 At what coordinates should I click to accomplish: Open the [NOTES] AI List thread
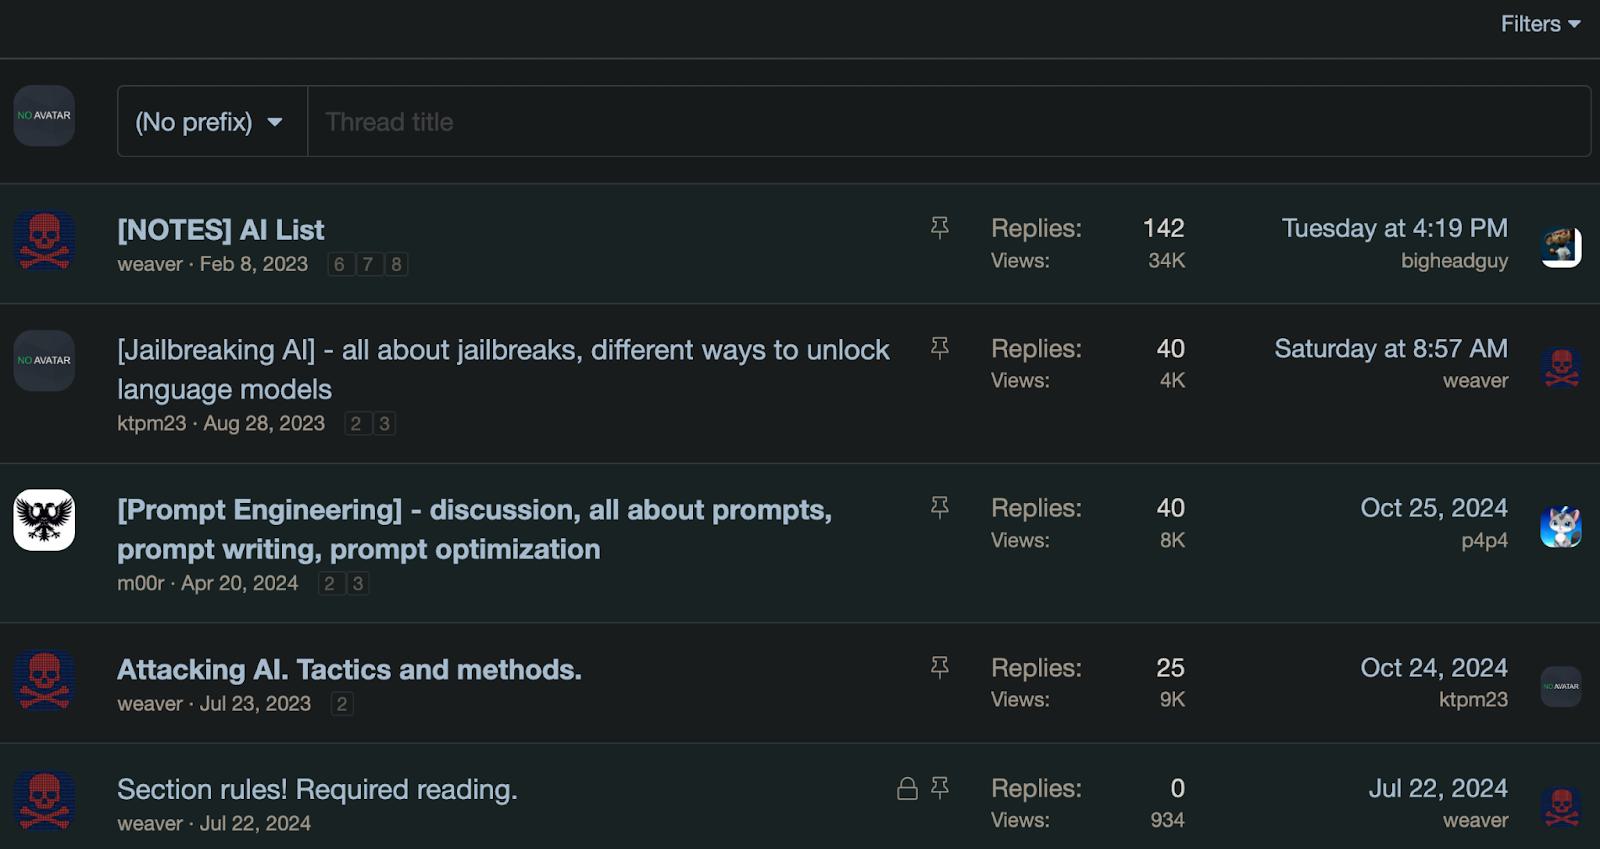click(221, 230)
